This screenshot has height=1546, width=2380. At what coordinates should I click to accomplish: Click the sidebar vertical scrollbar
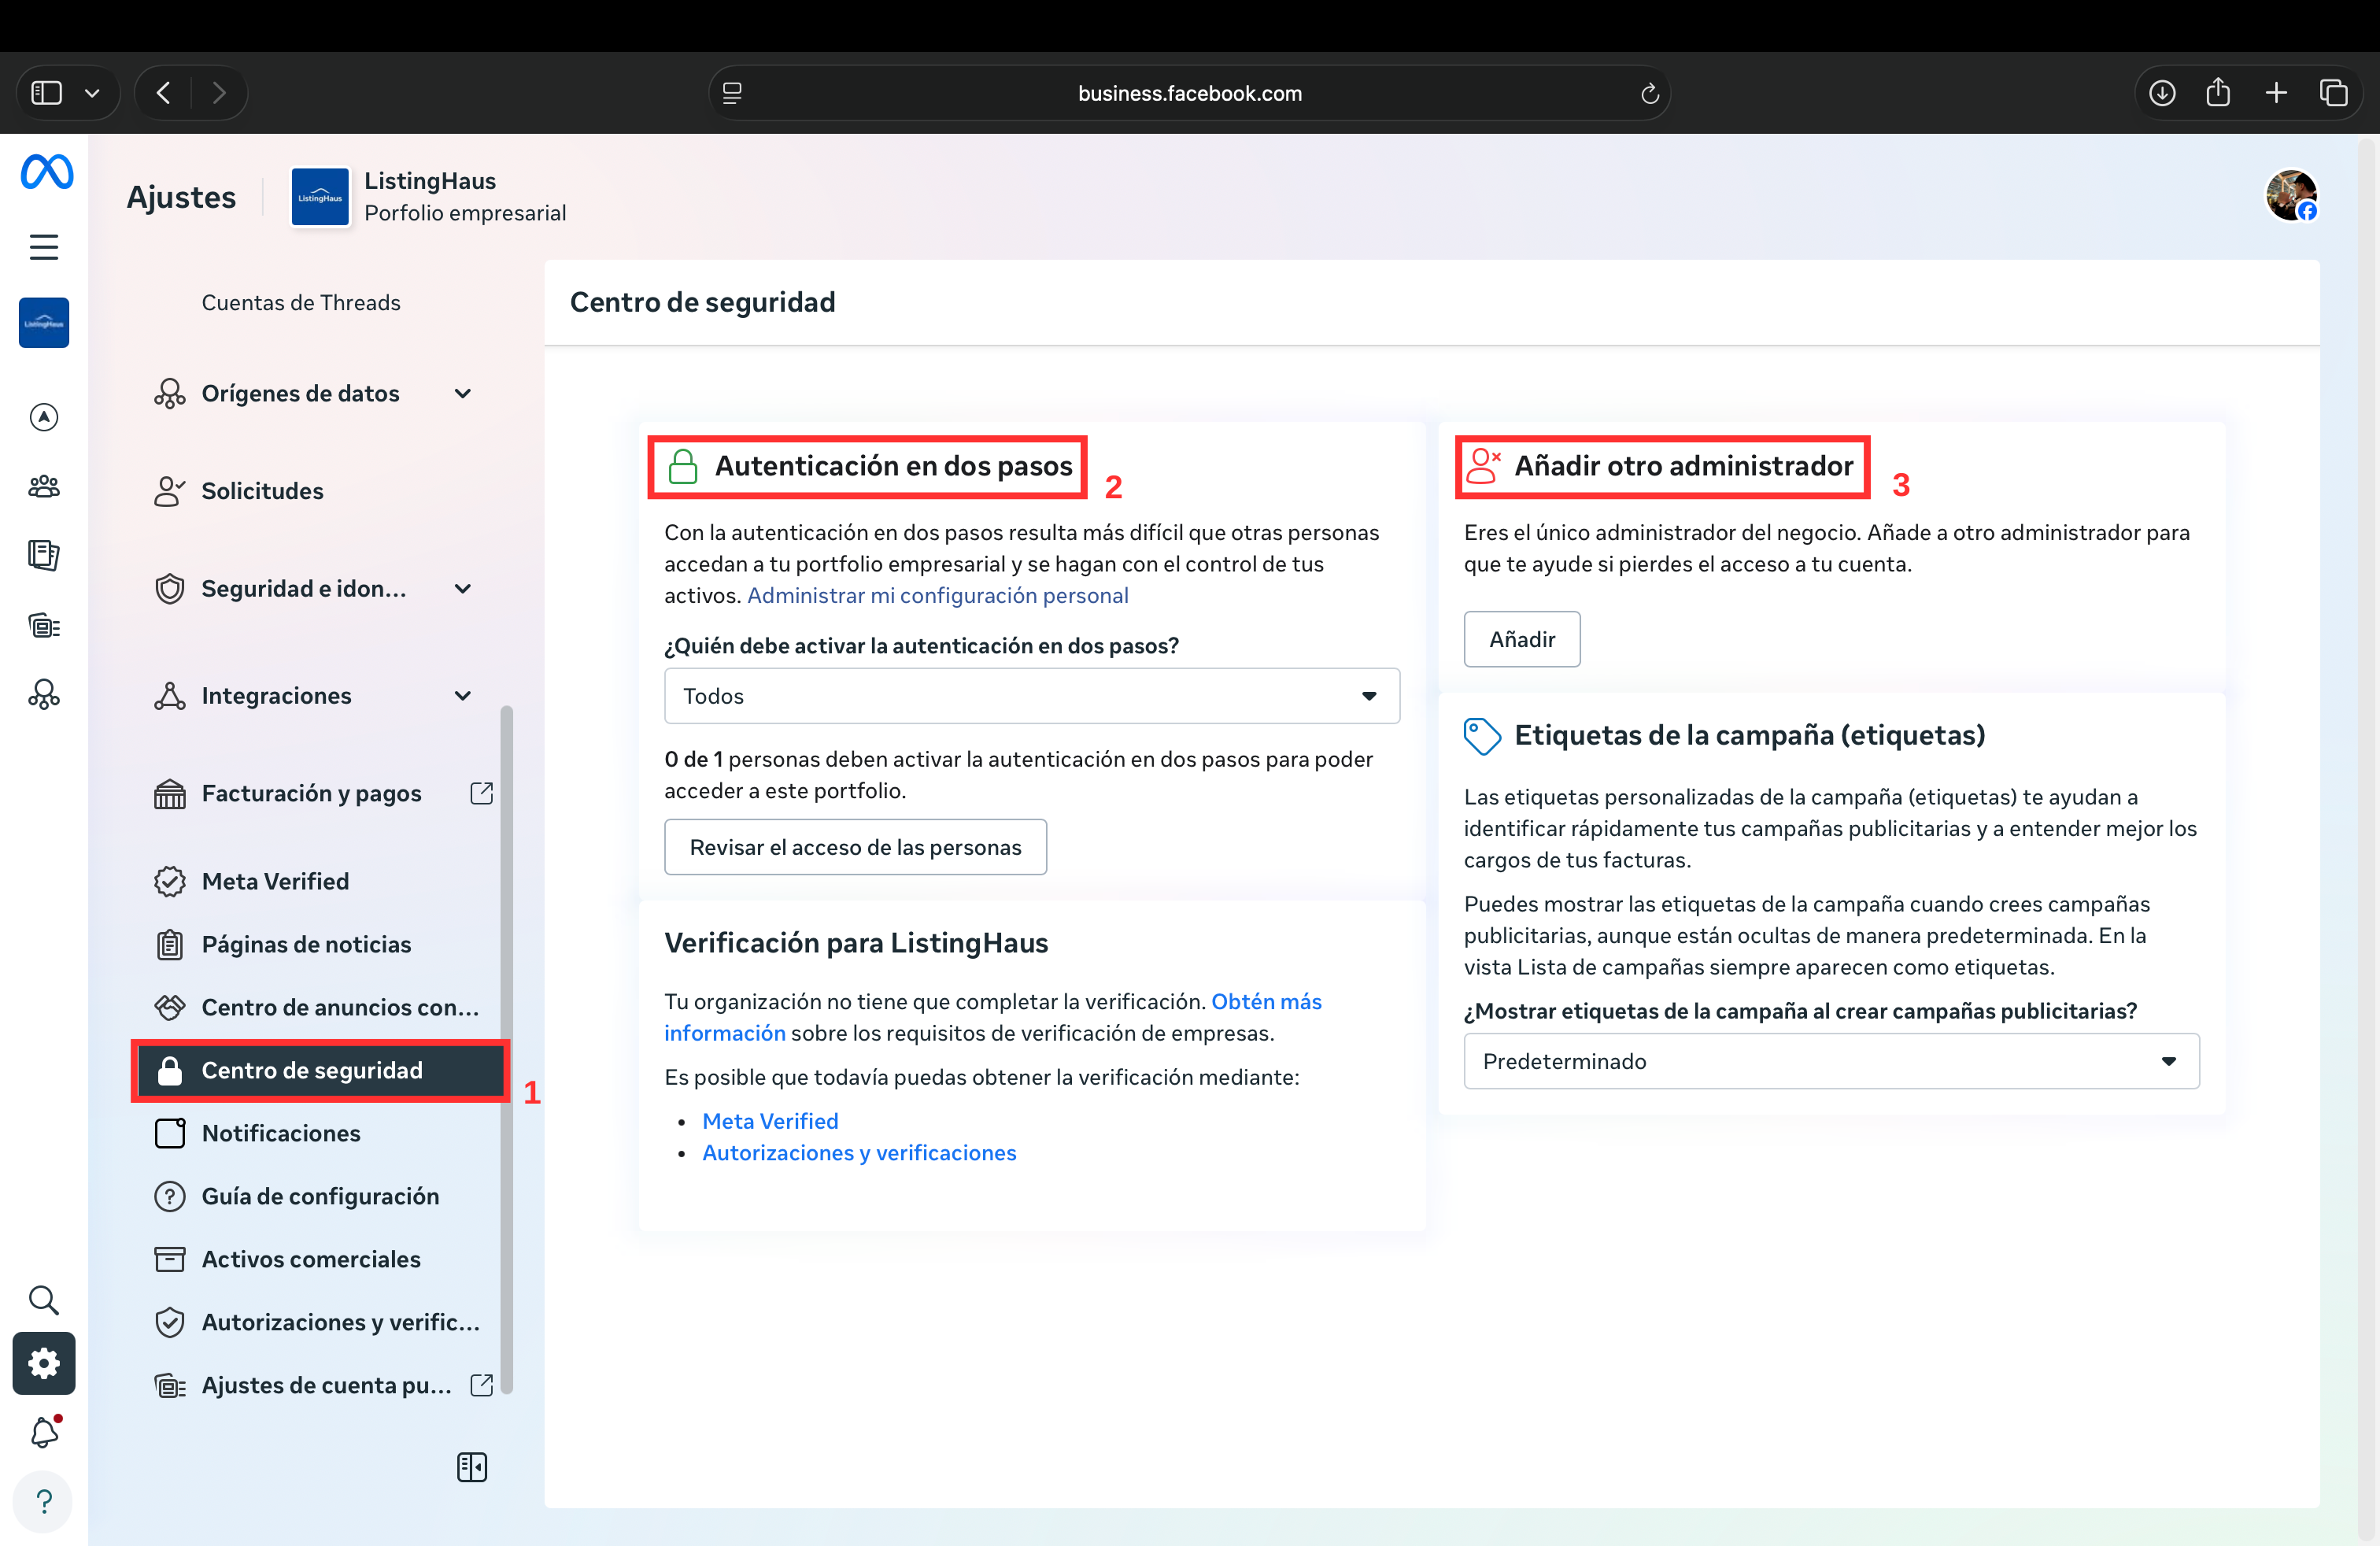pyautogui.click(x=507, y=1050)
